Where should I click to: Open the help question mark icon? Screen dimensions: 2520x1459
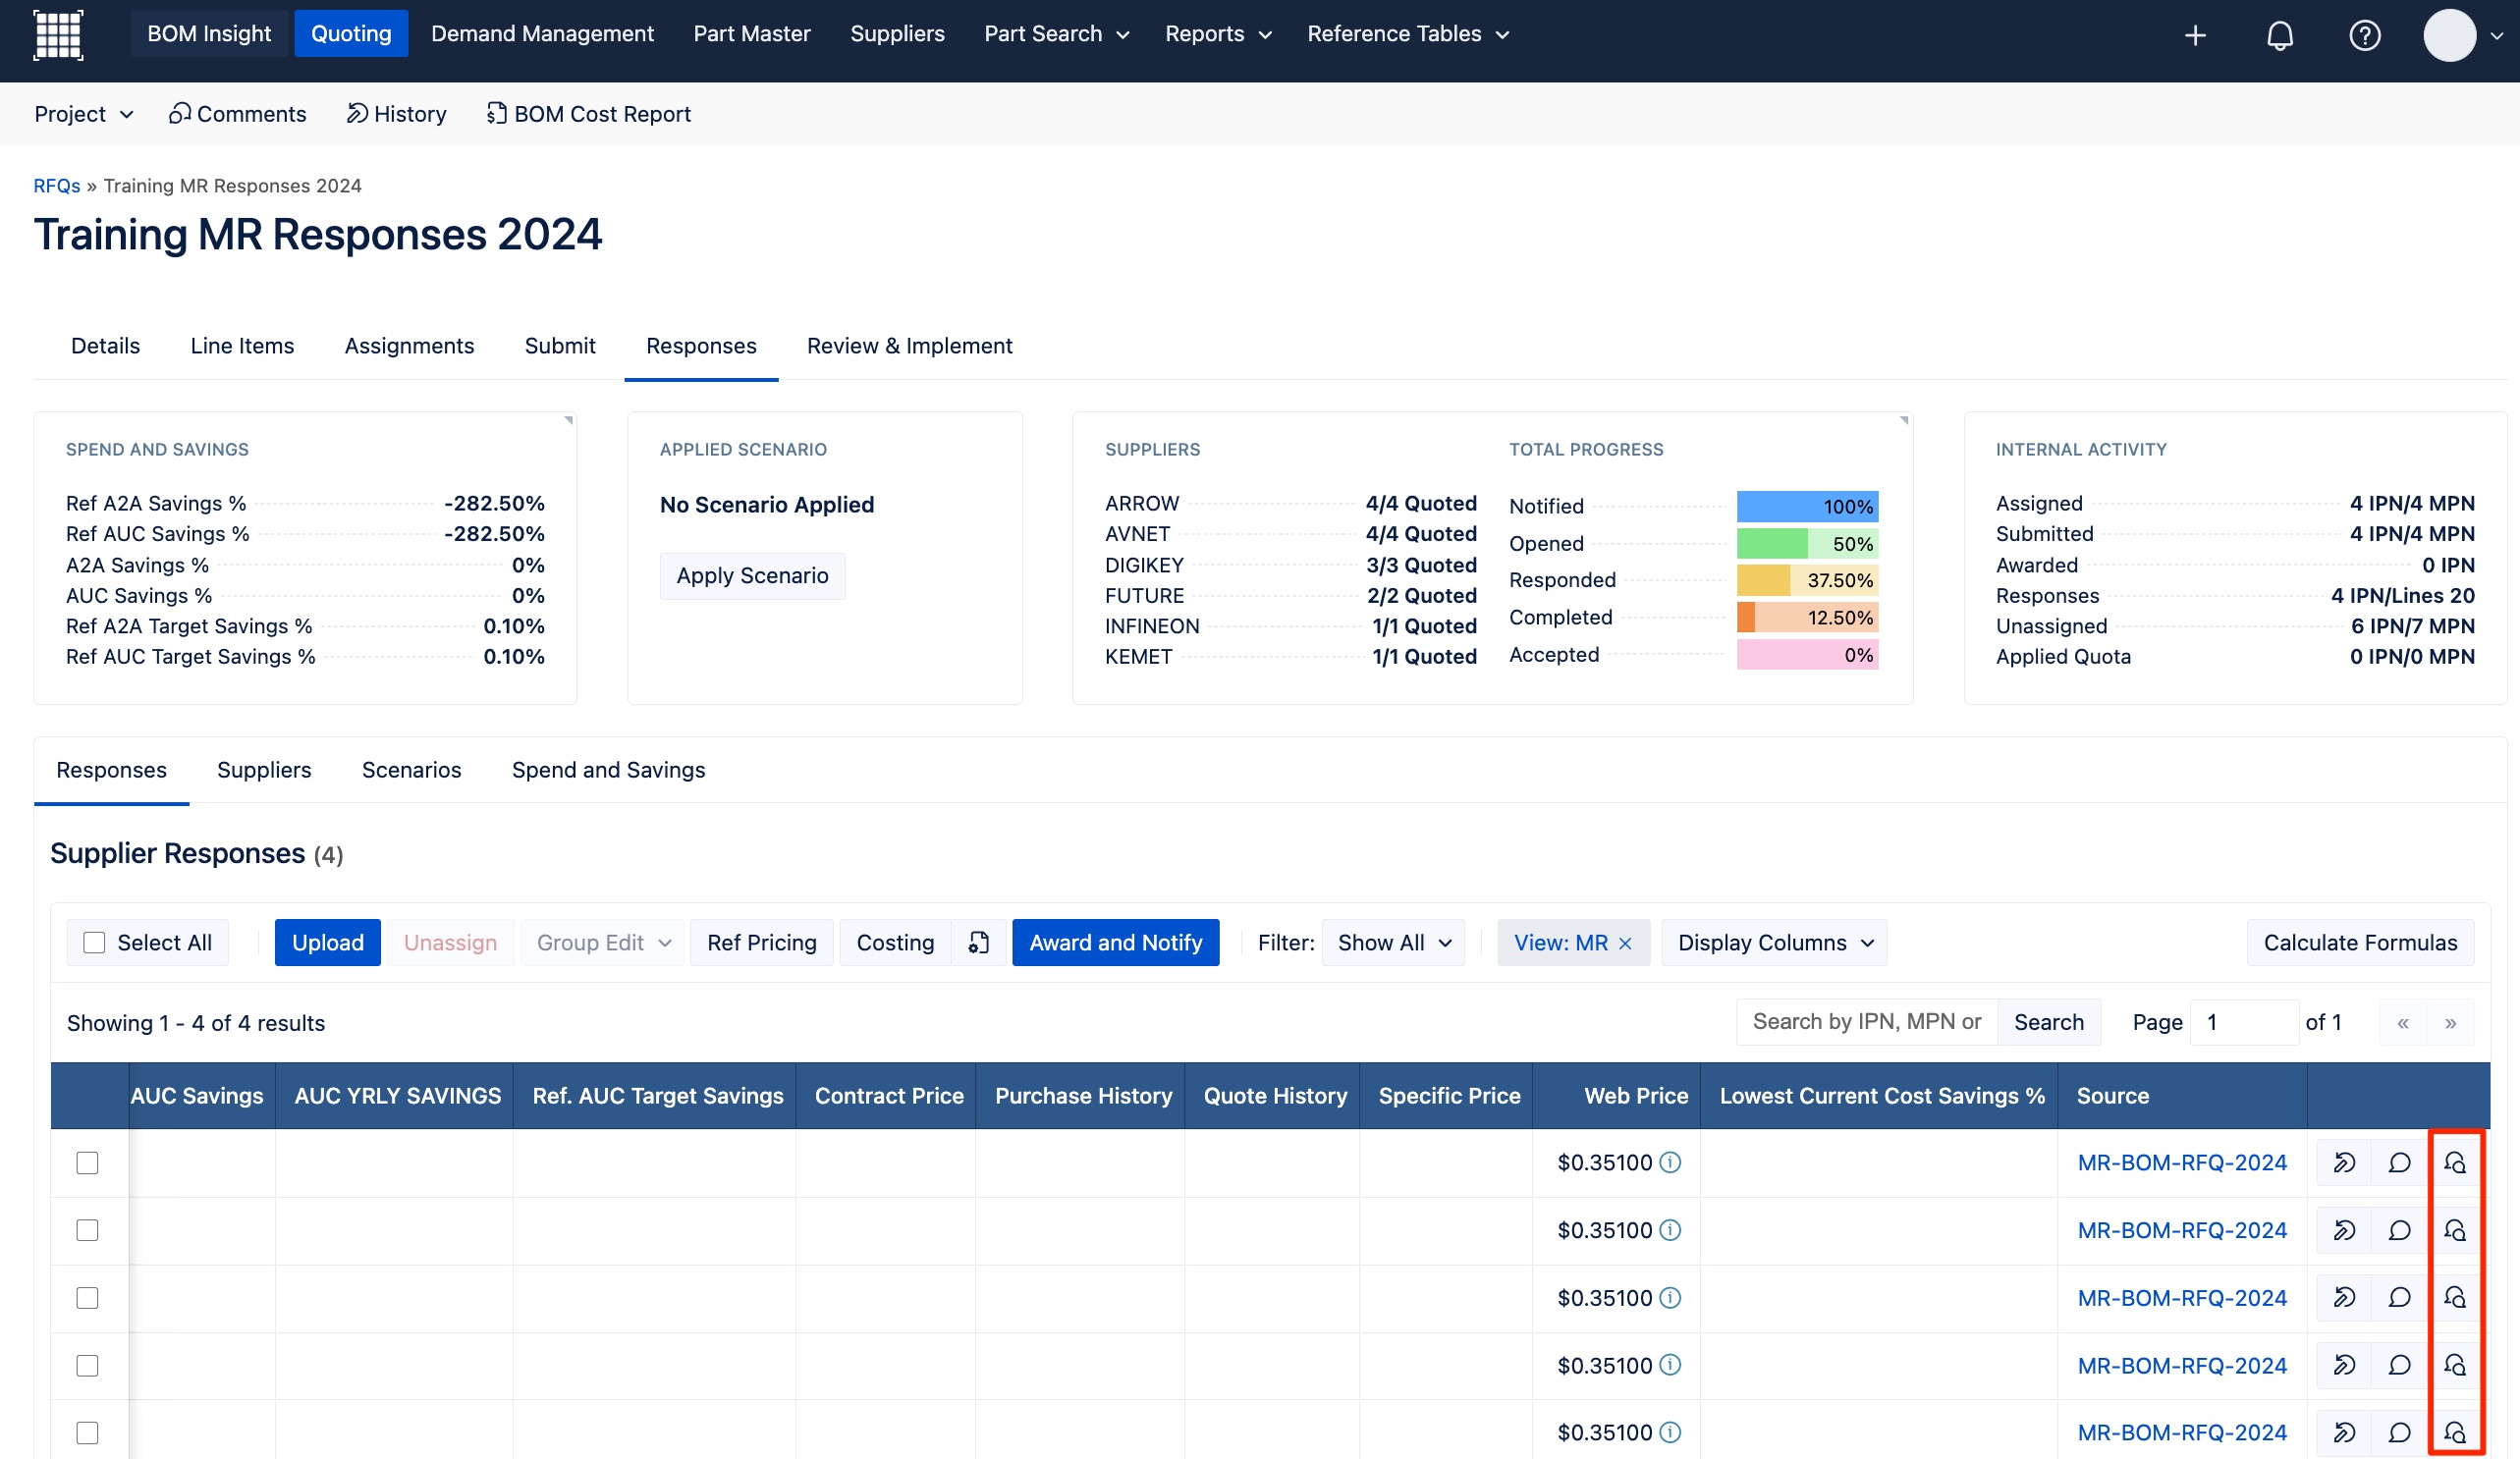(2364, 36)
